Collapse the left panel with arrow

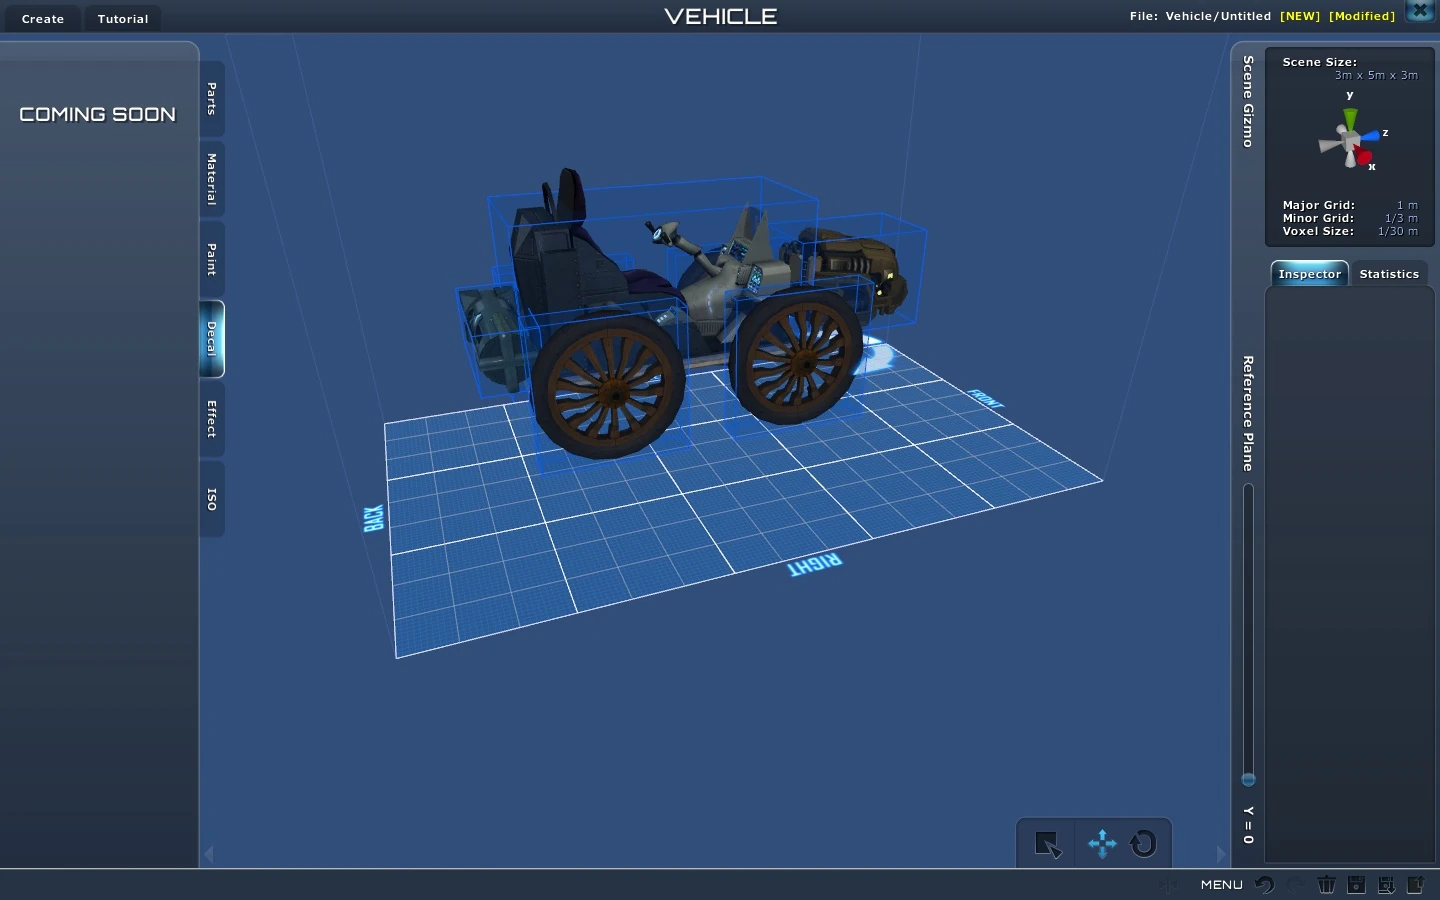click(x=209, y=854)
